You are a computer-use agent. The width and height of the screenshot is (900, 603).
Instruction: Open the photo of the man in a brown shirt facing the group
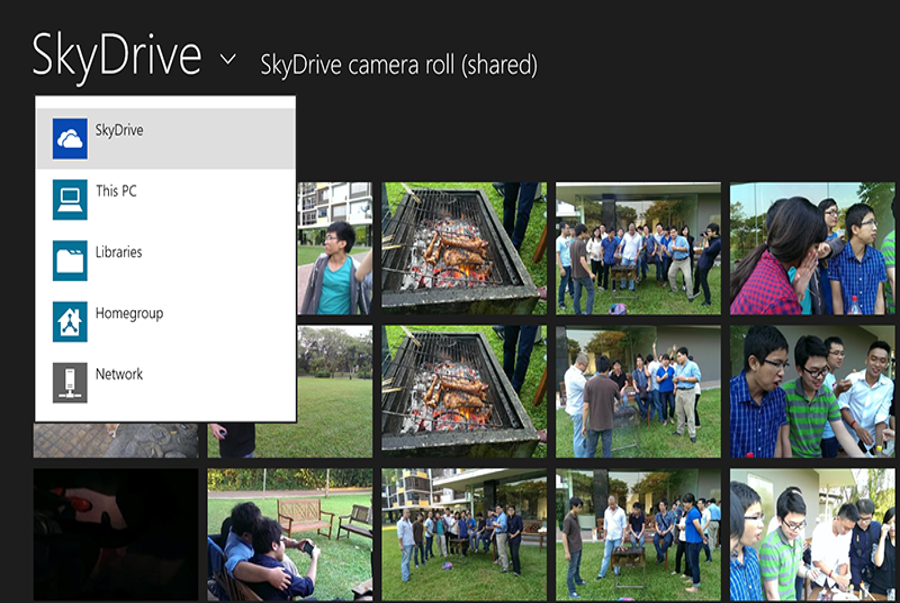[638, 391]
